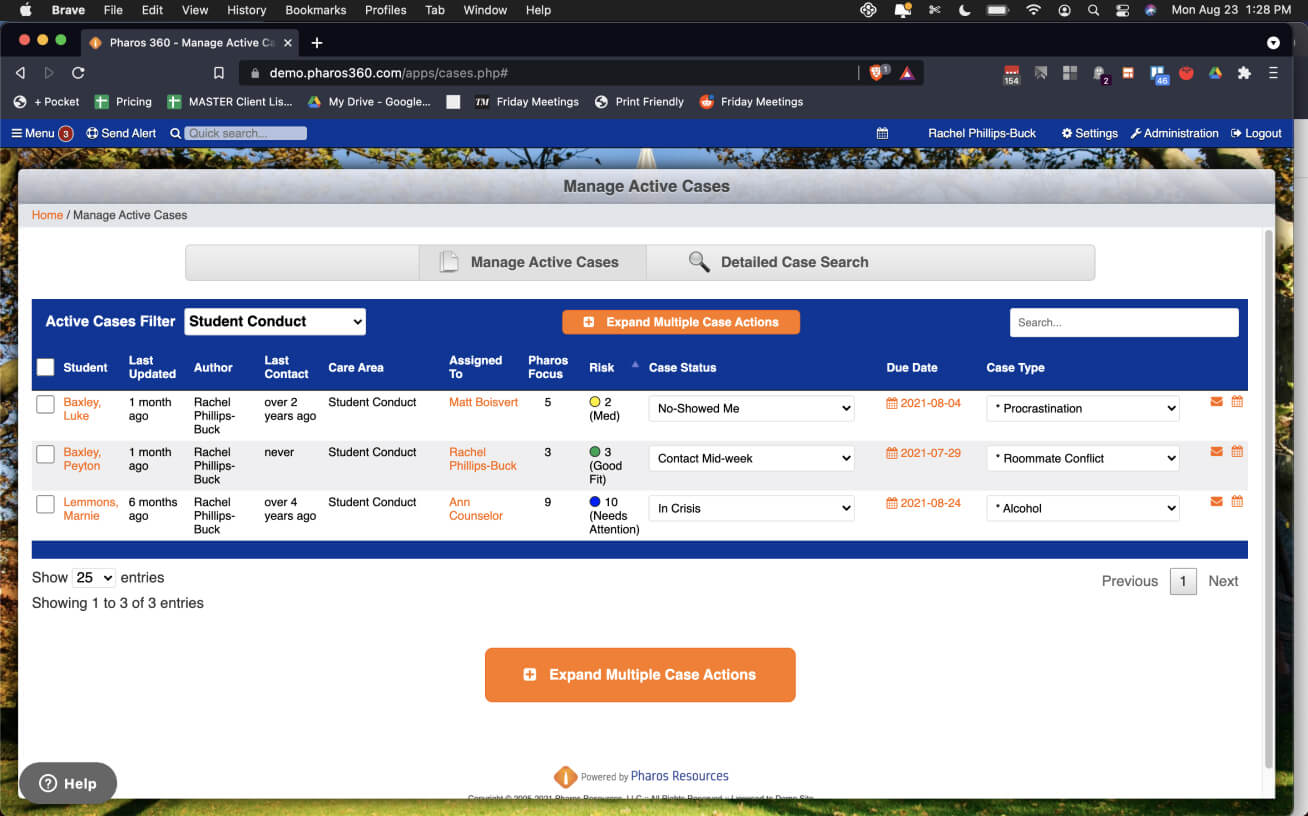
Task: Open the No-Showed Me case status dropdown
Action: (x=752, y=408)
